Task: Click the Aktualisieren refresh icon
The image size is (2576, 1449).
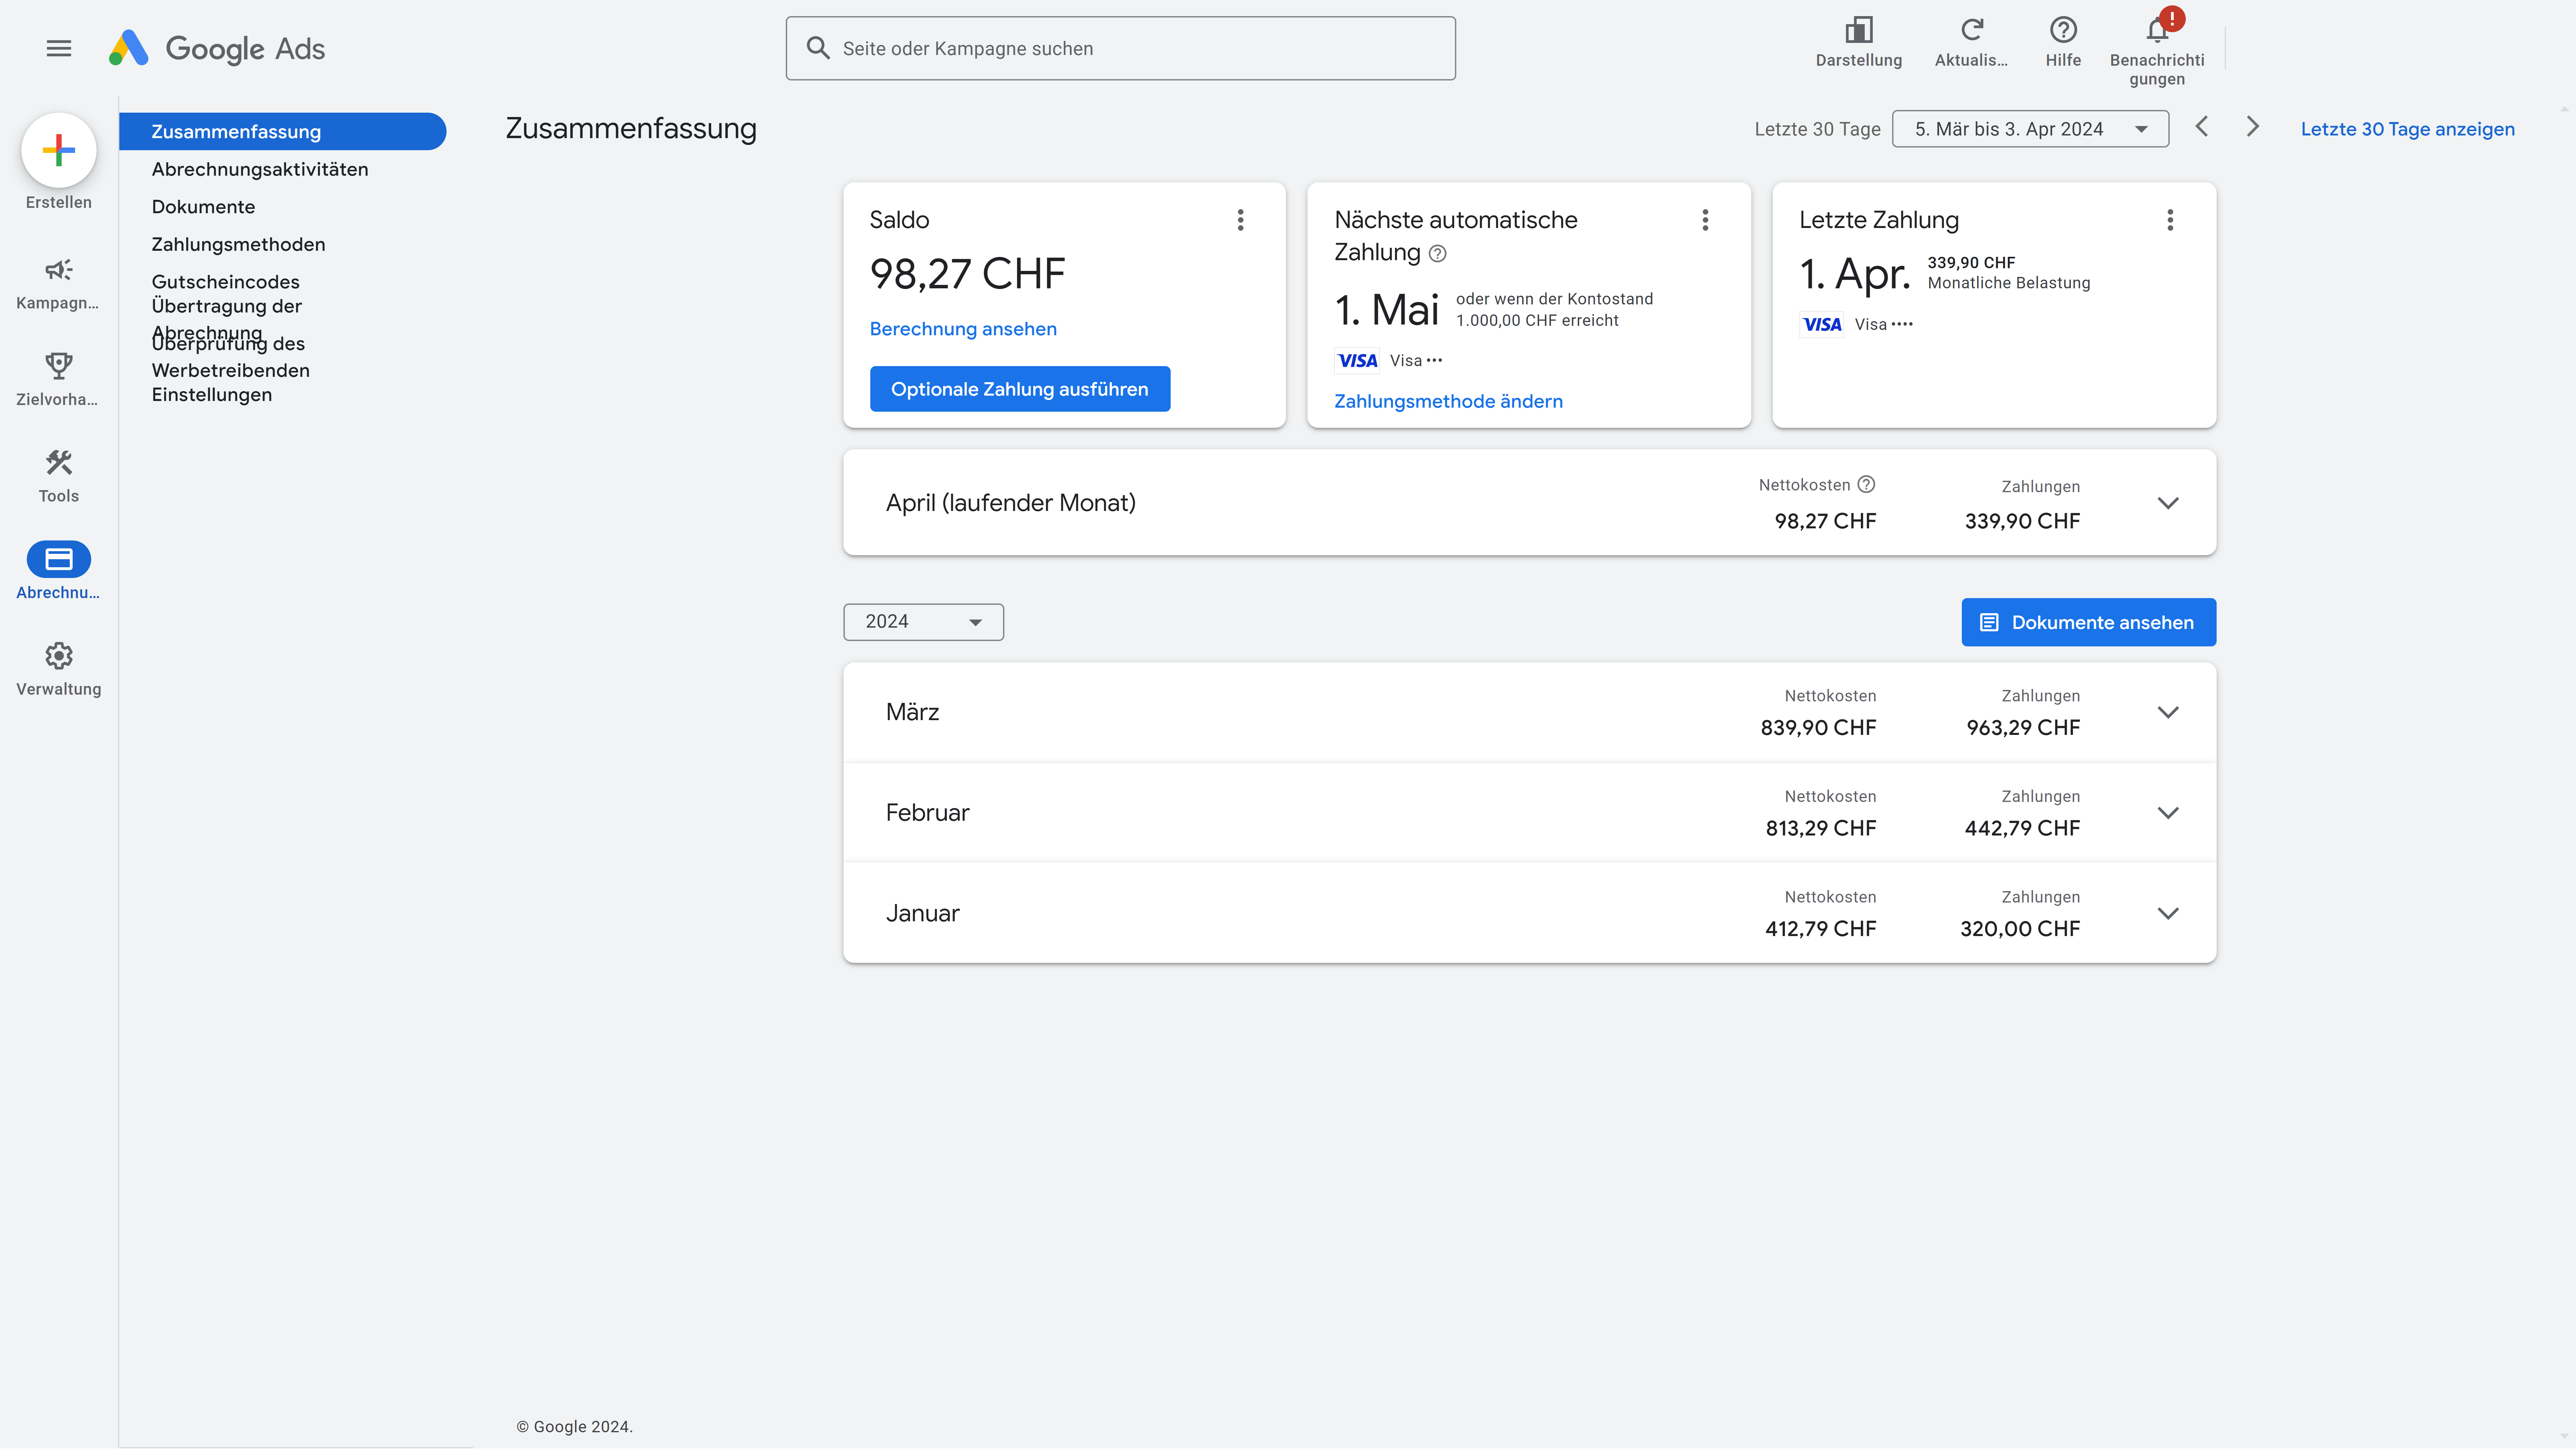Action: (1972, 30)
